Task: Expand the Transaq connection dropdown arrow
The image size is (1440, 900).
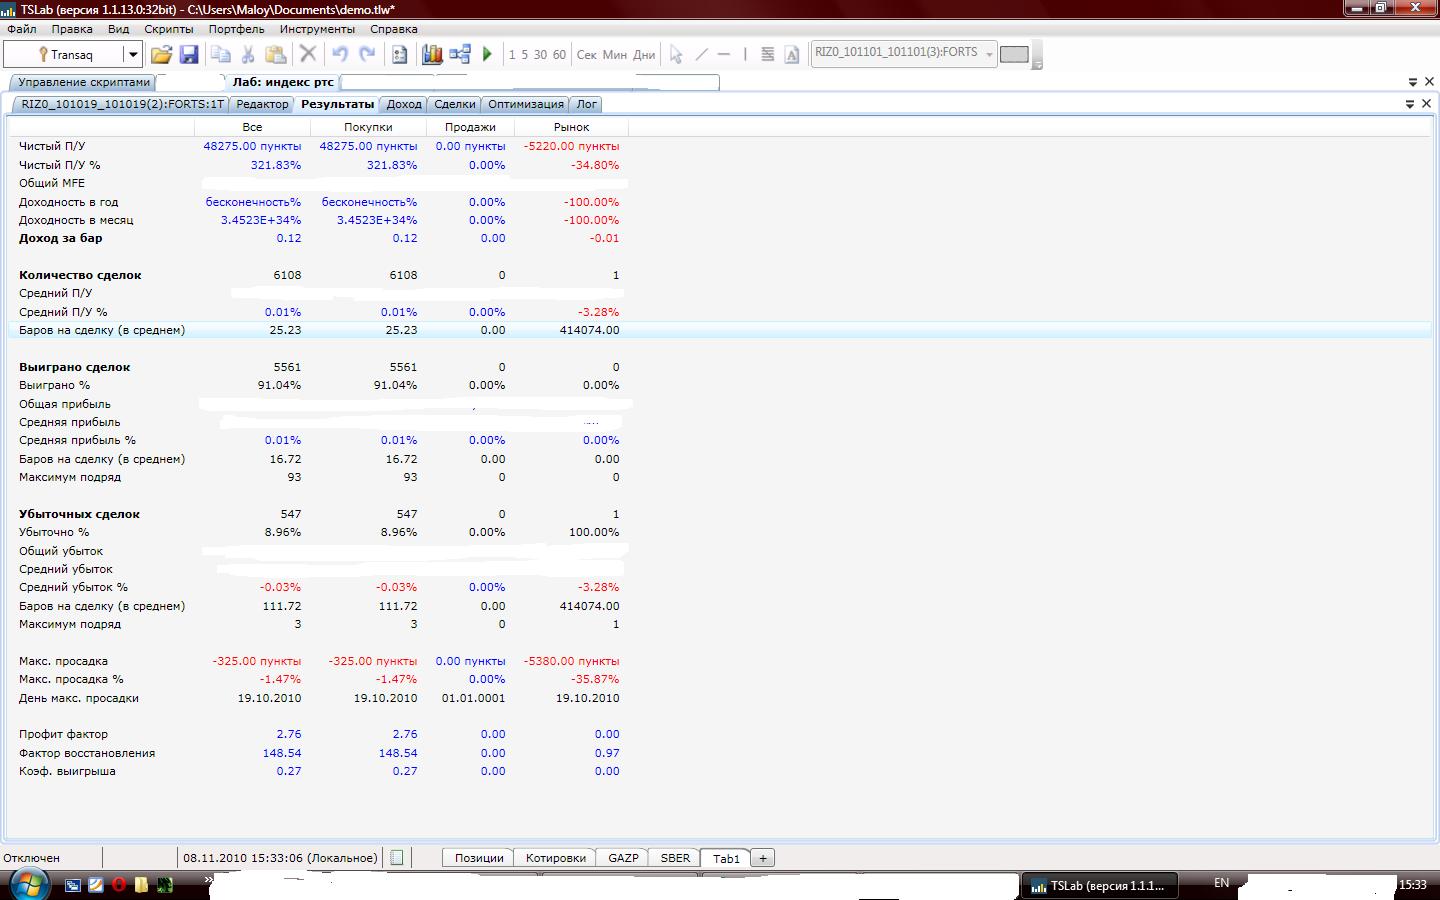Action: [132, 55]
